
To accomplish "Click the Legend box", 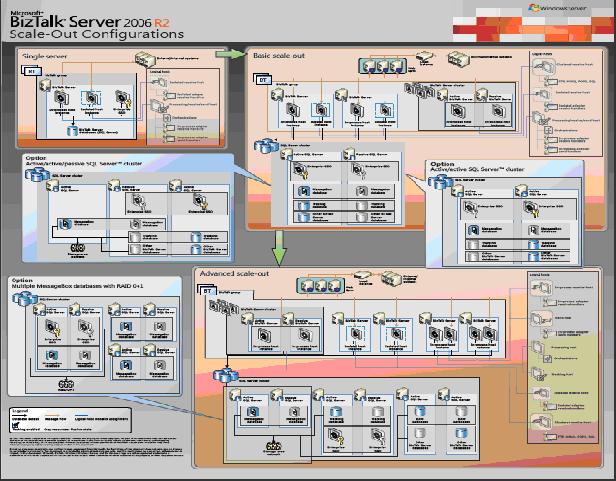I will pyautogui.click(x=70, y=420).
